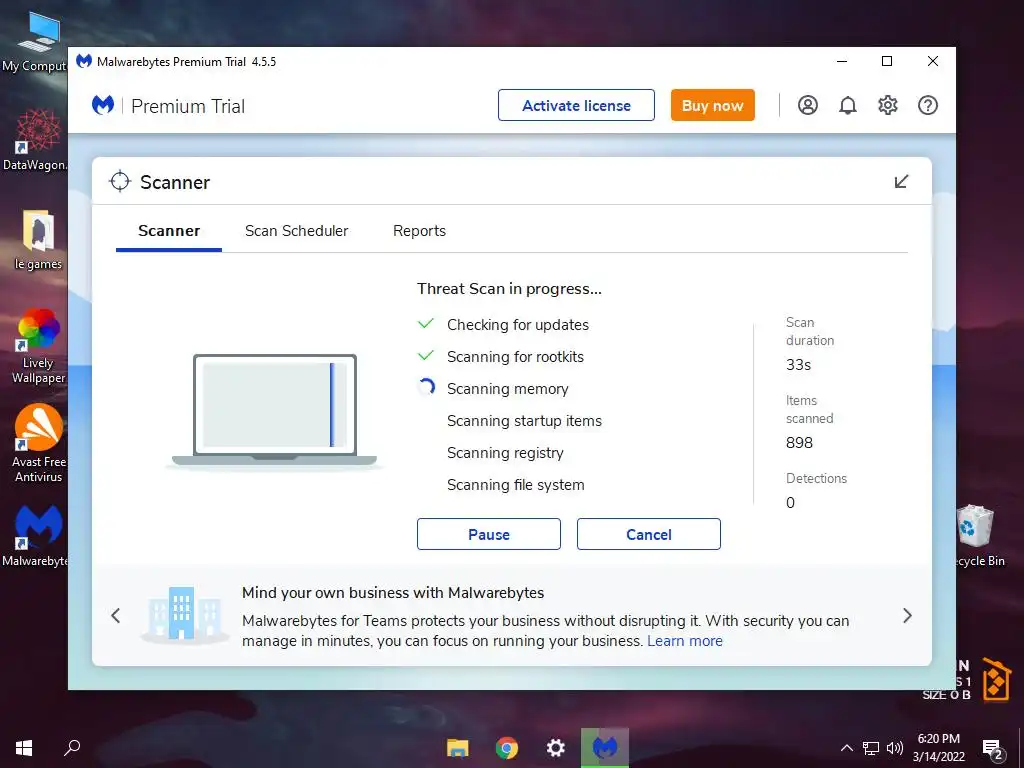Open the Learn more link
The image size is (1024, 768).
tap(684, 641)
